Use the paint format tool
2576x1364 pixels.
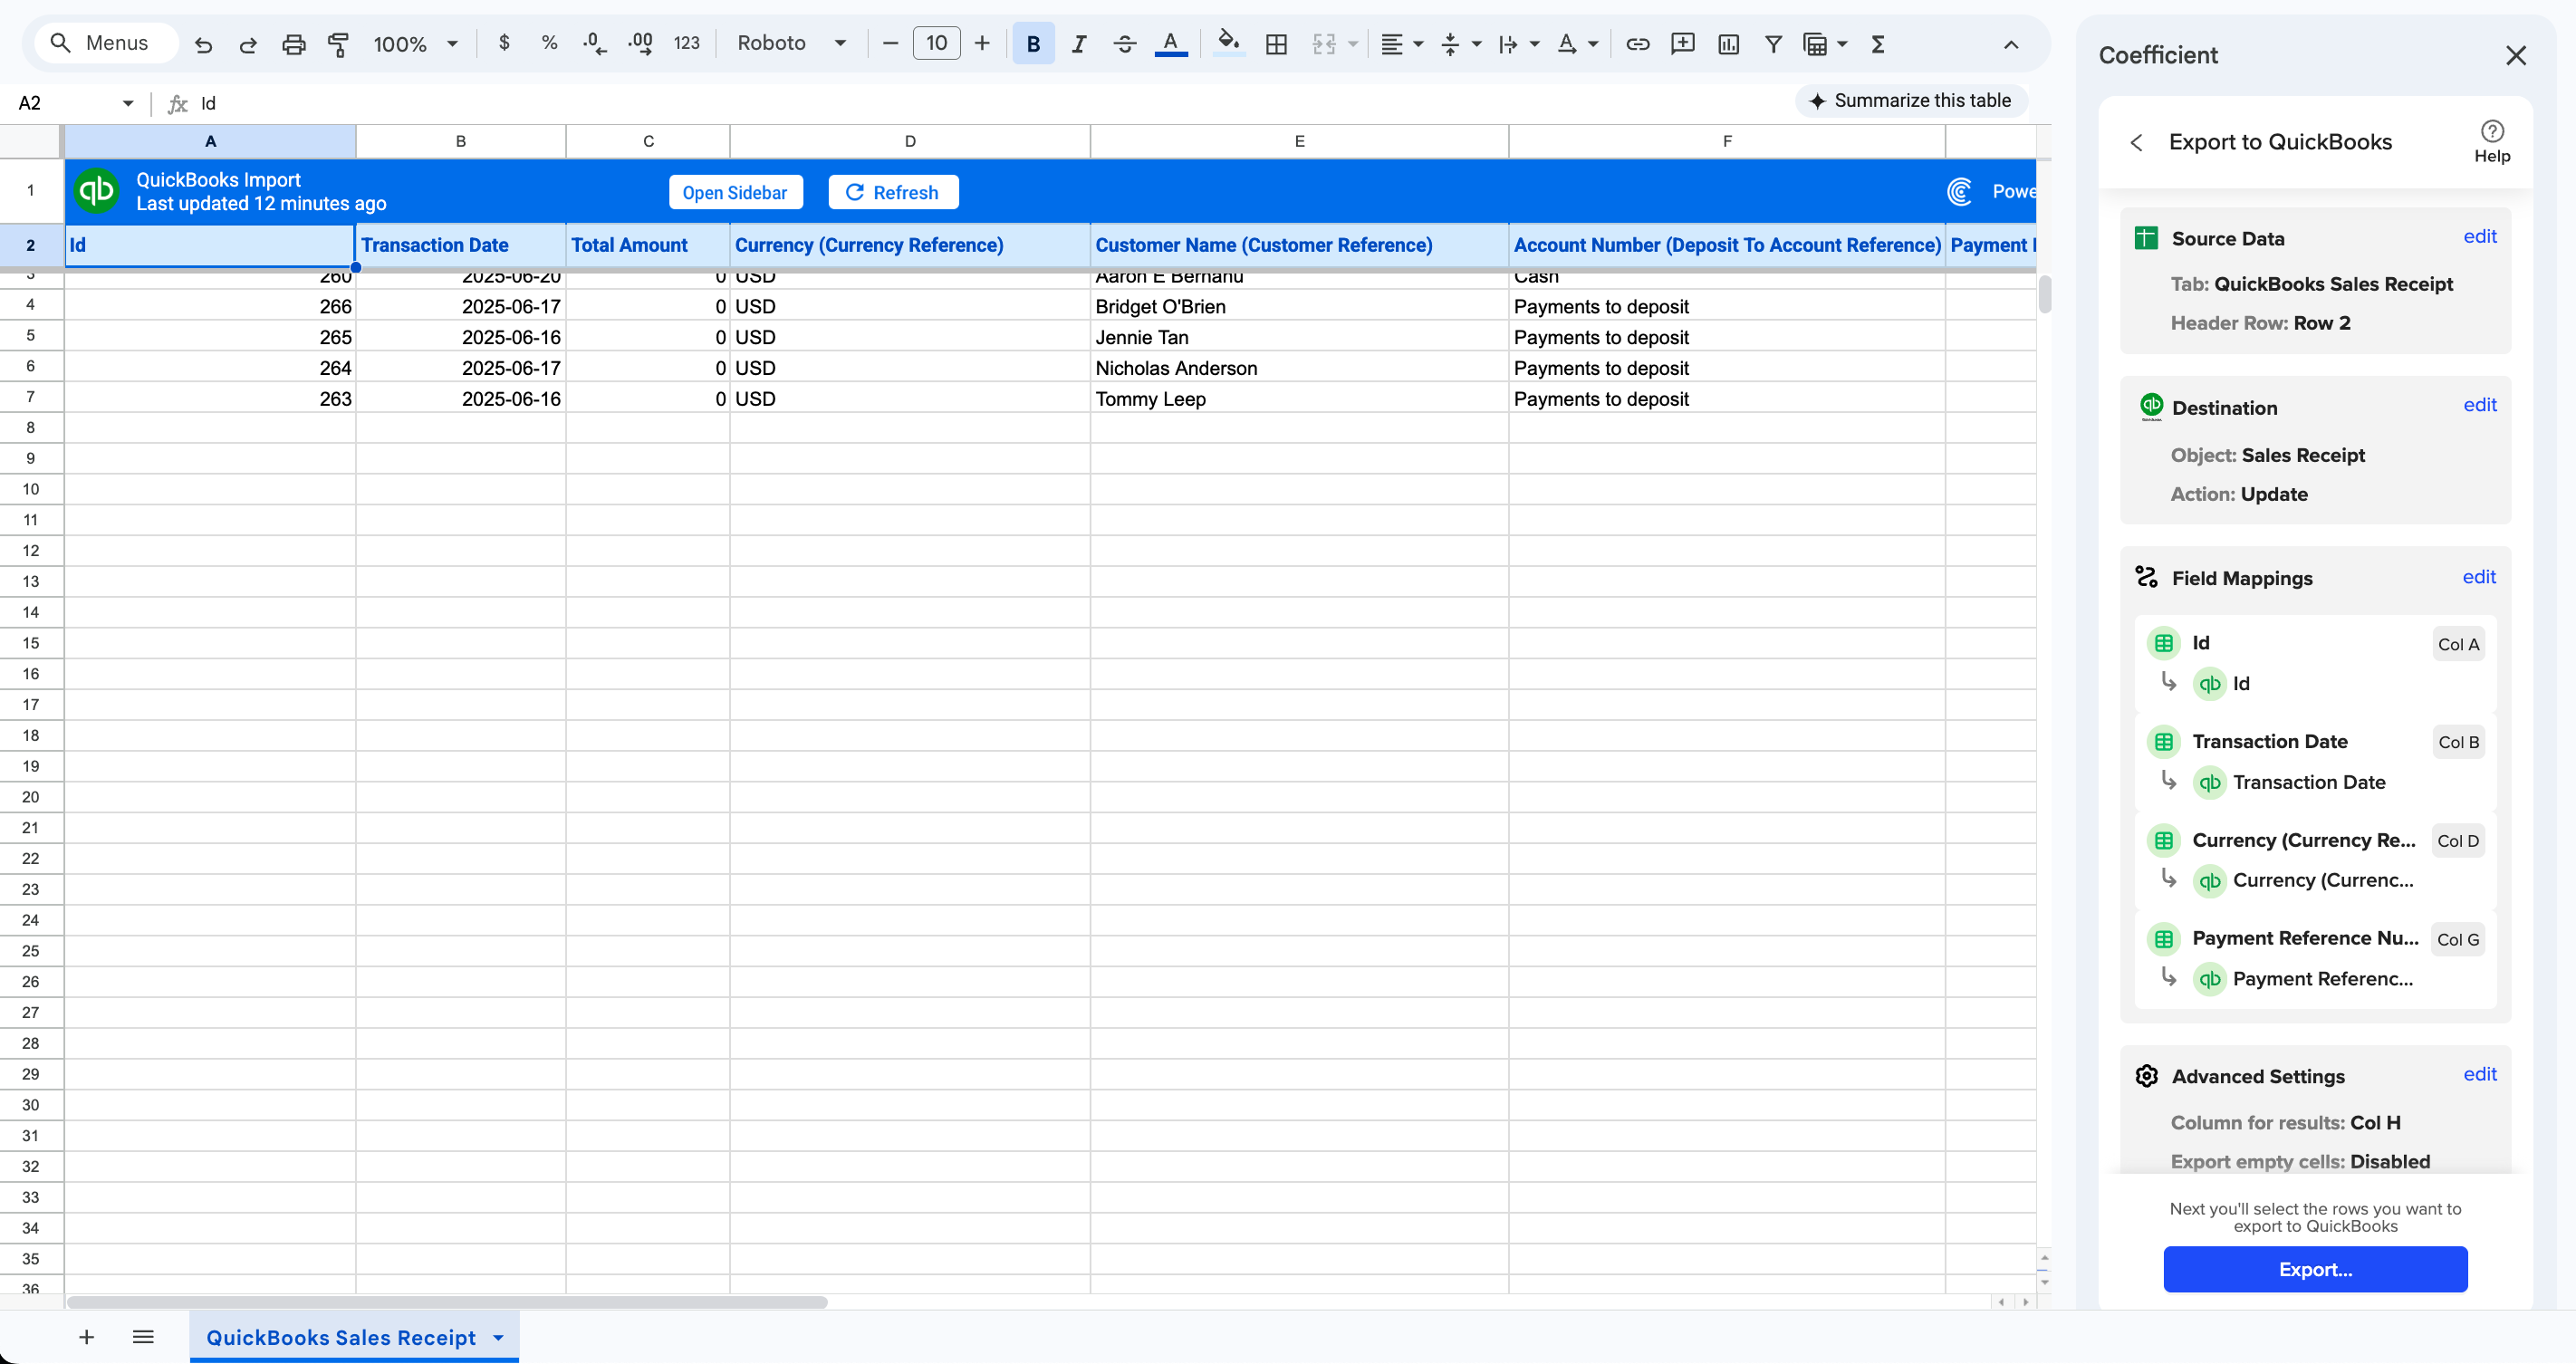(x=339, y=43)
